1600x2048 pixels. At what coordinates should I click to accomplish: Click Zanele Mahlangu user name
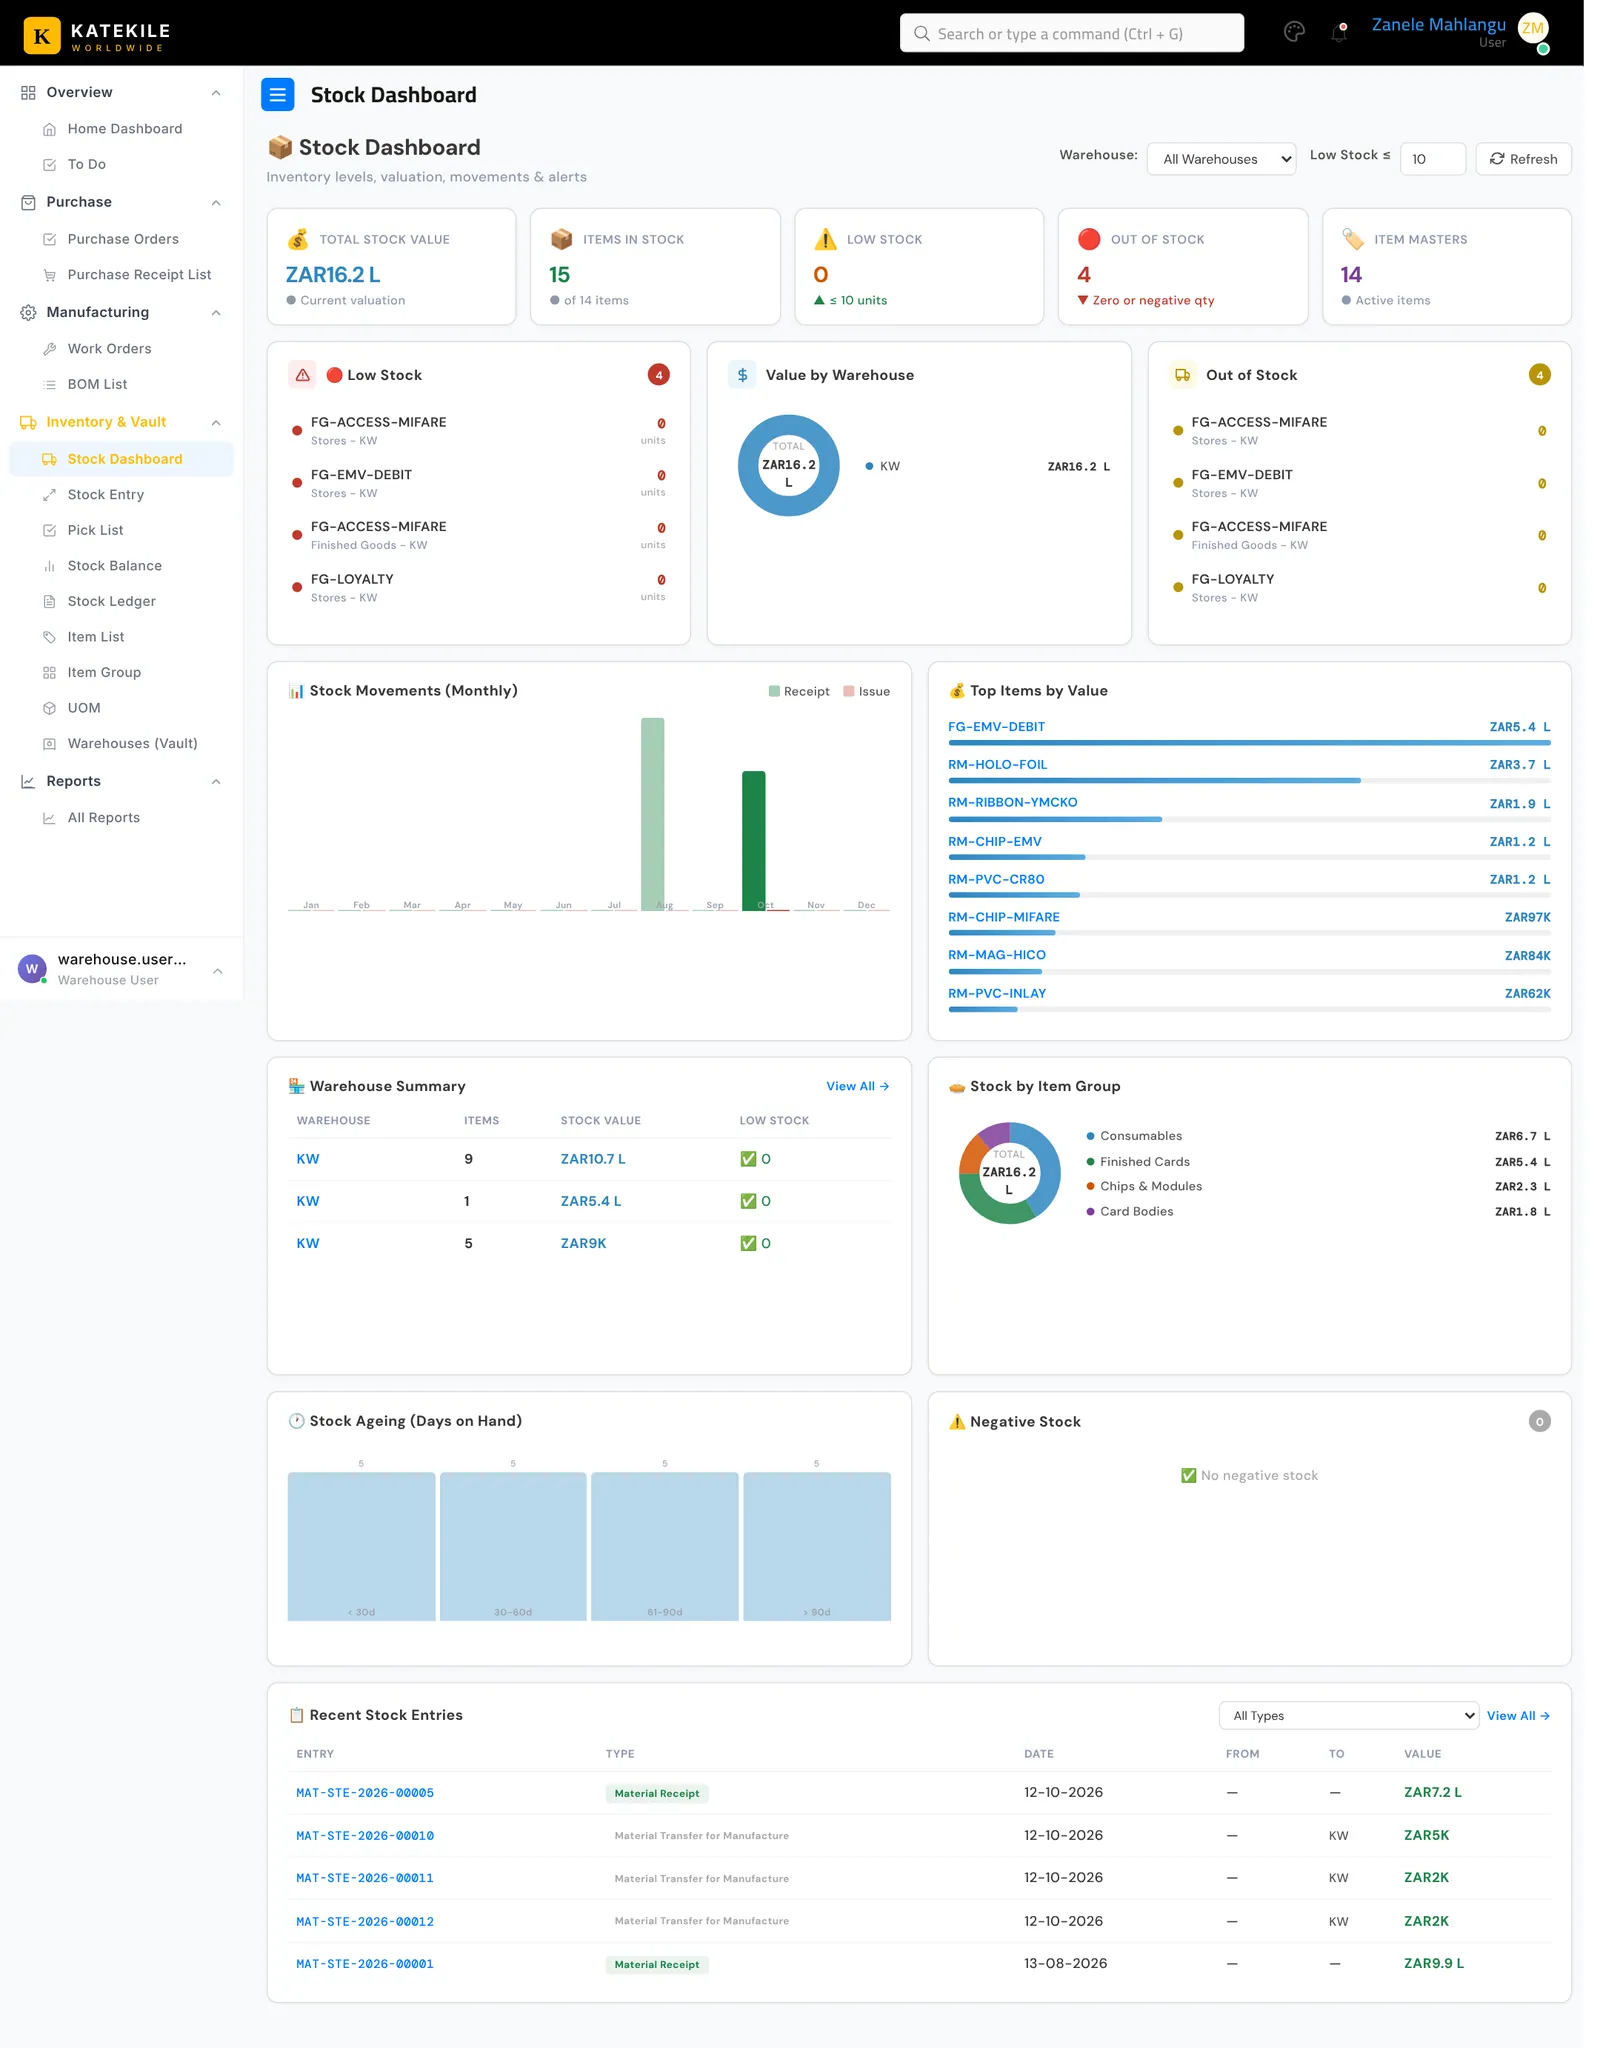click(1438, 25)
